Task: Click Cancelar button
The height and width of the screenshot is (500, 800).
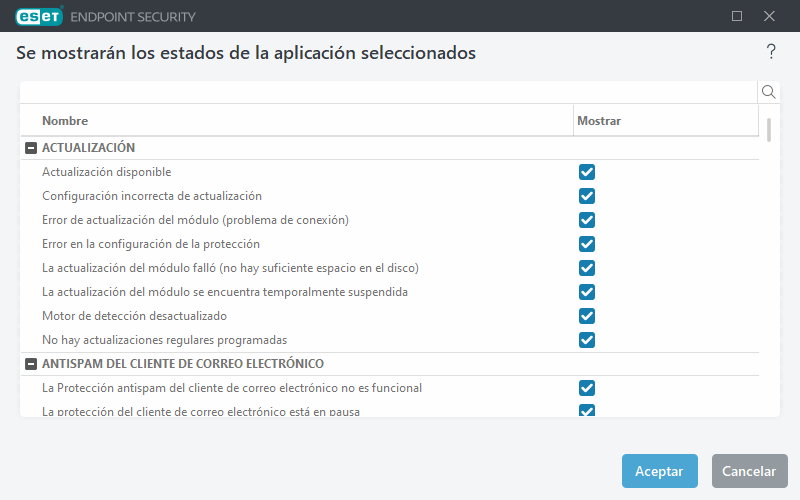Action: point(749,471)
